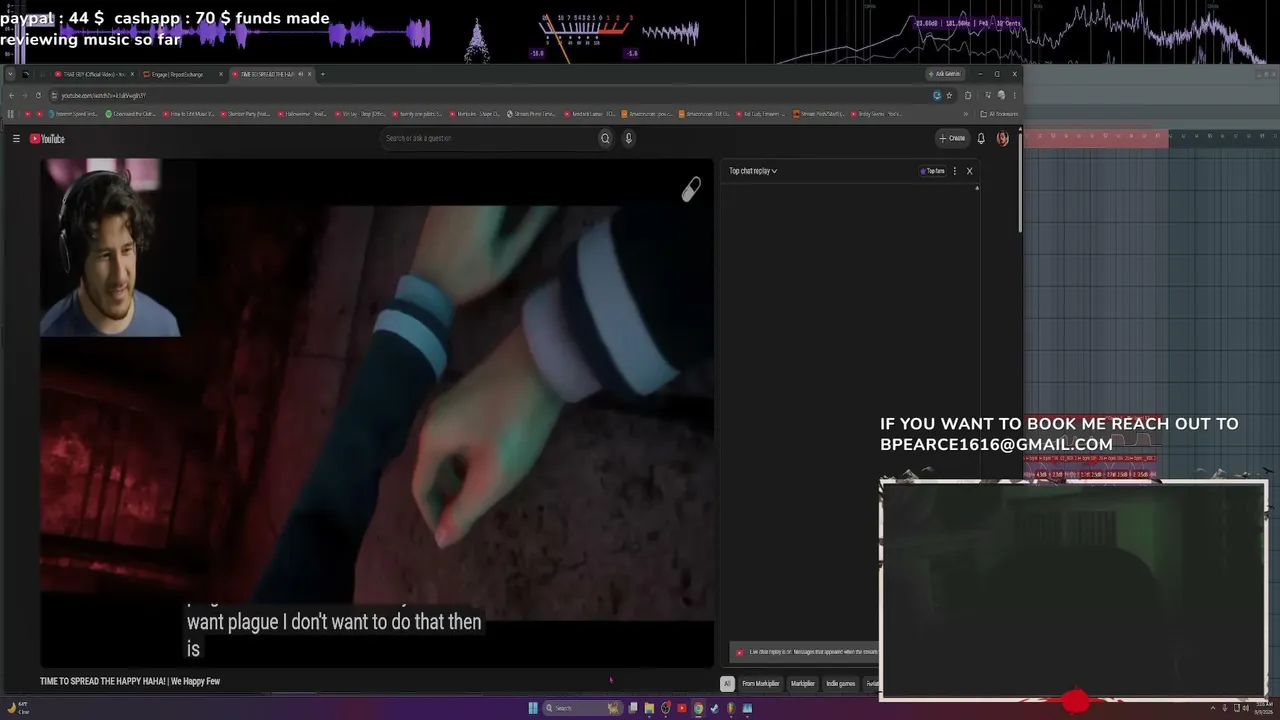Open Task View on the taskbar
The height and width of the screenshot is (720, 1280).
[633, 708]
